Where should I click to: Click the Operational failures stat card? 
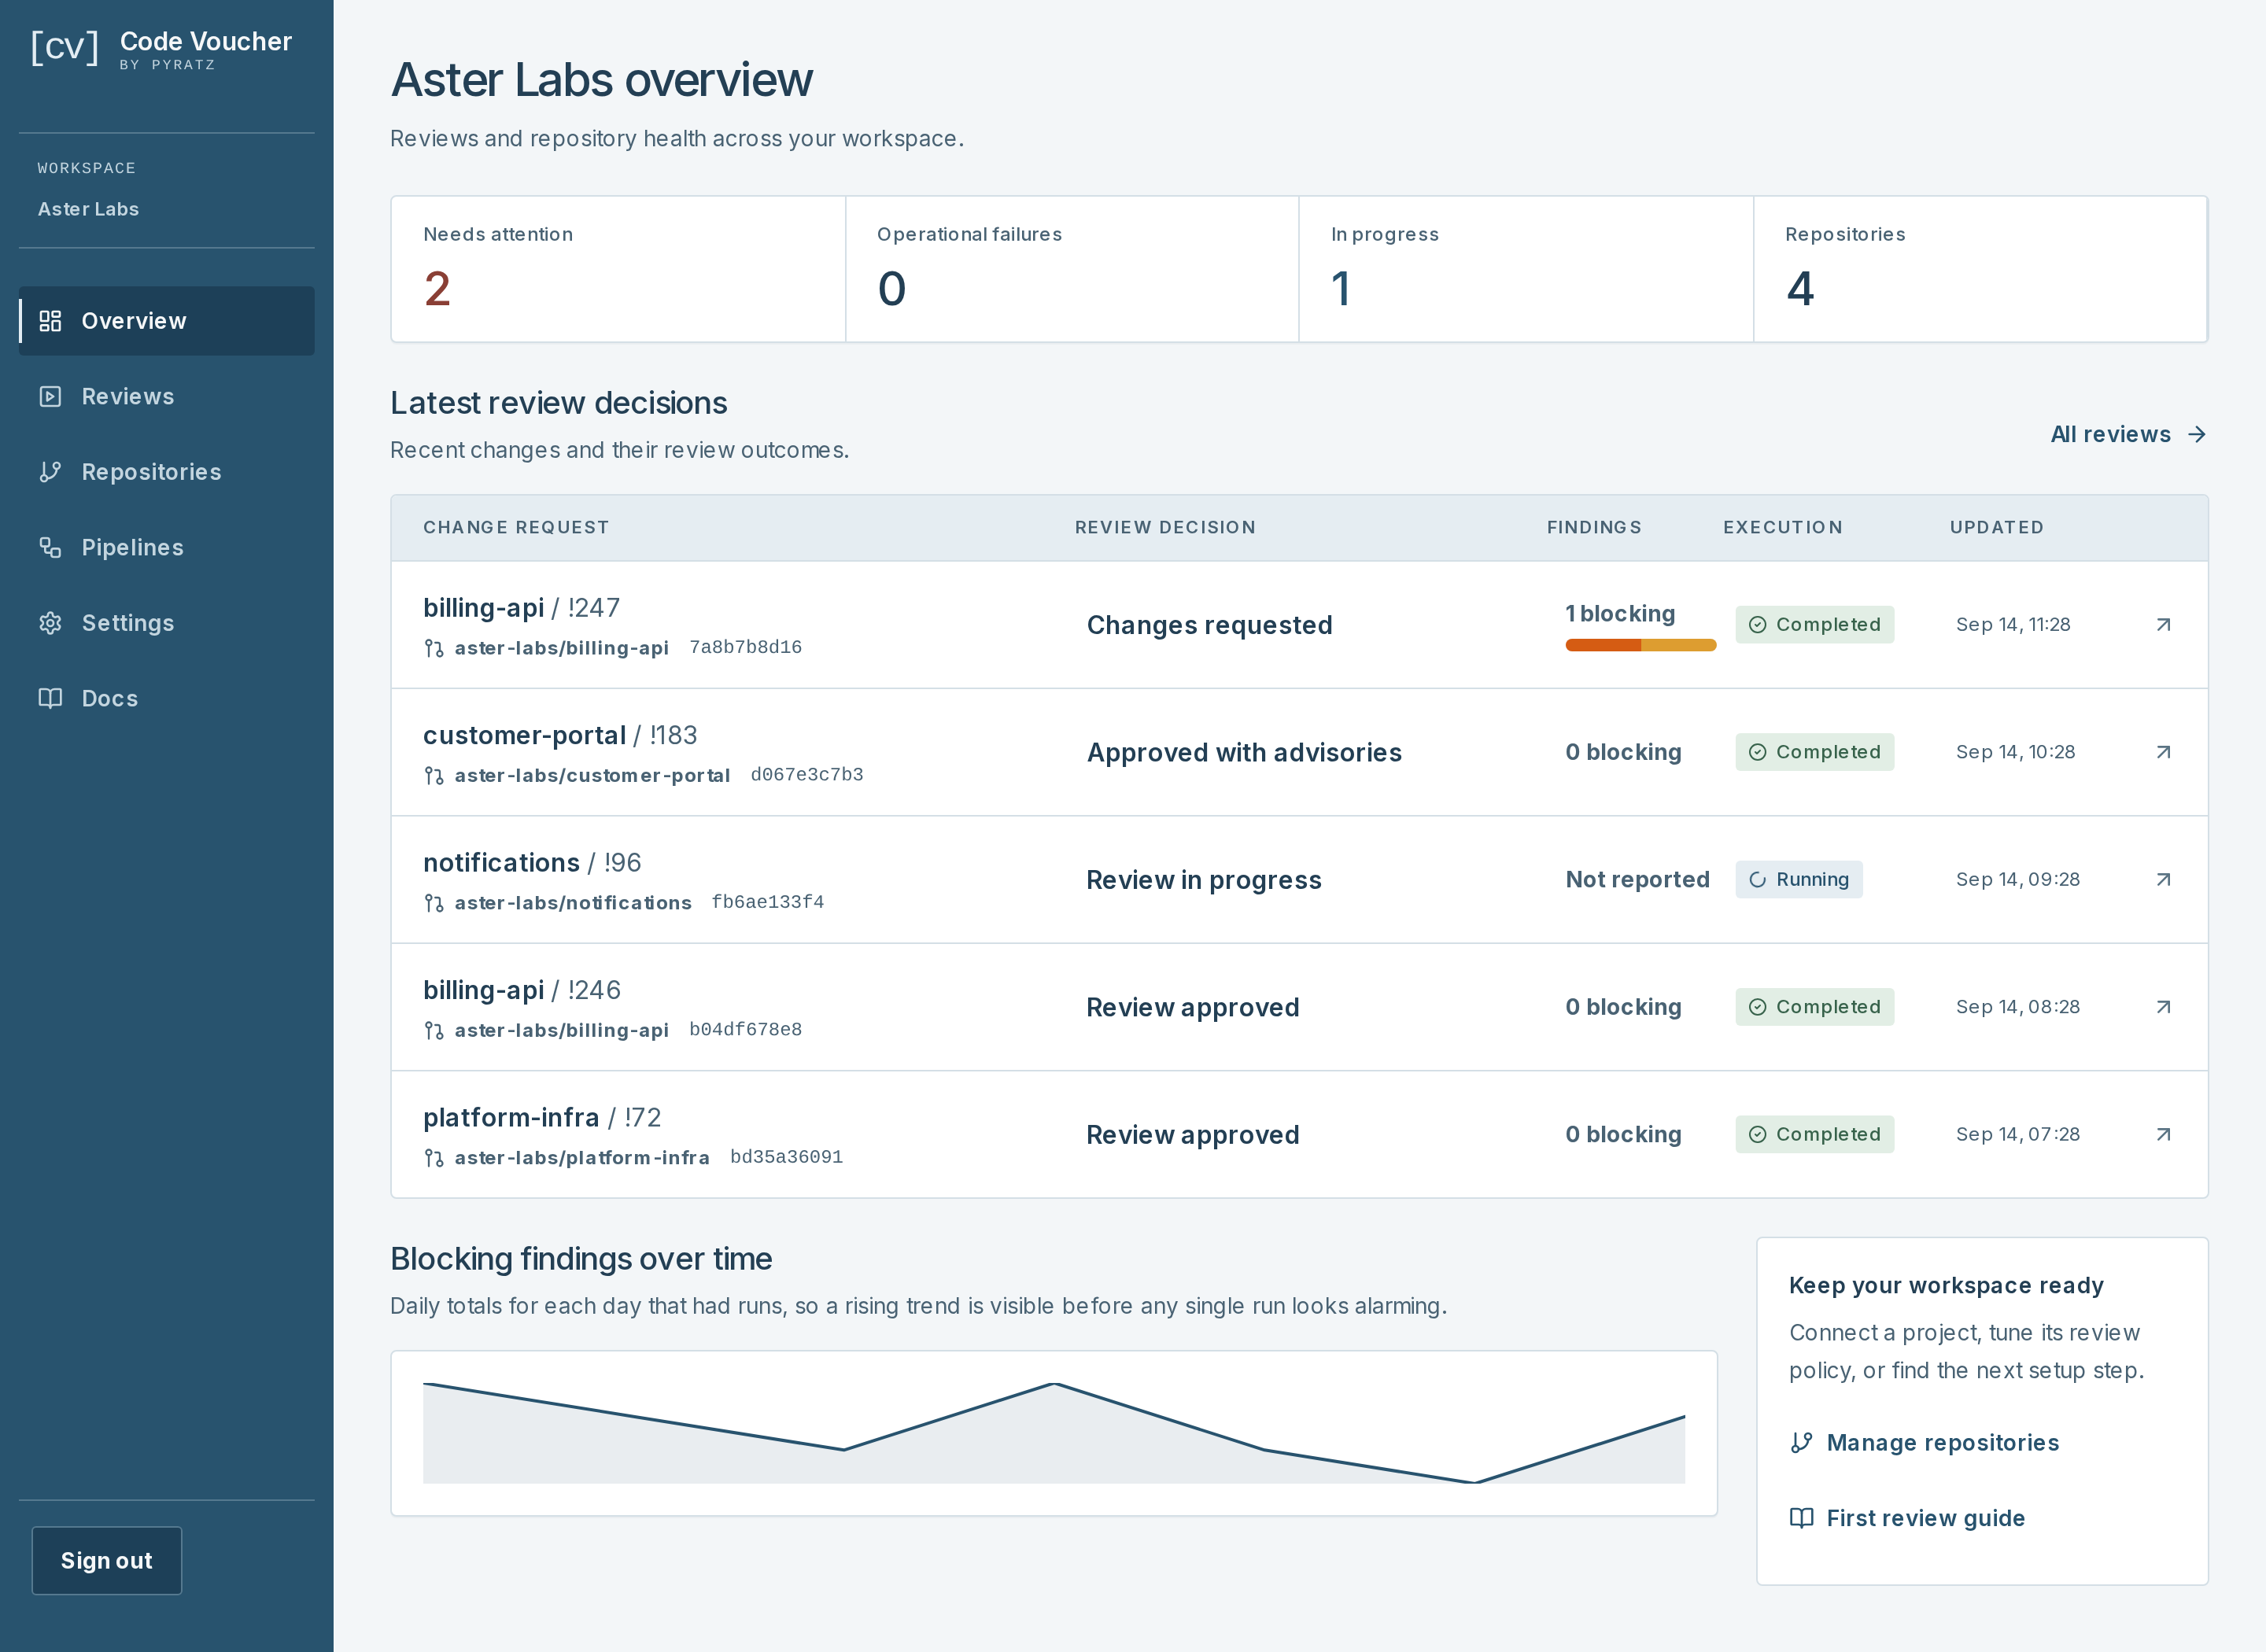click(x=1072, y=269)
